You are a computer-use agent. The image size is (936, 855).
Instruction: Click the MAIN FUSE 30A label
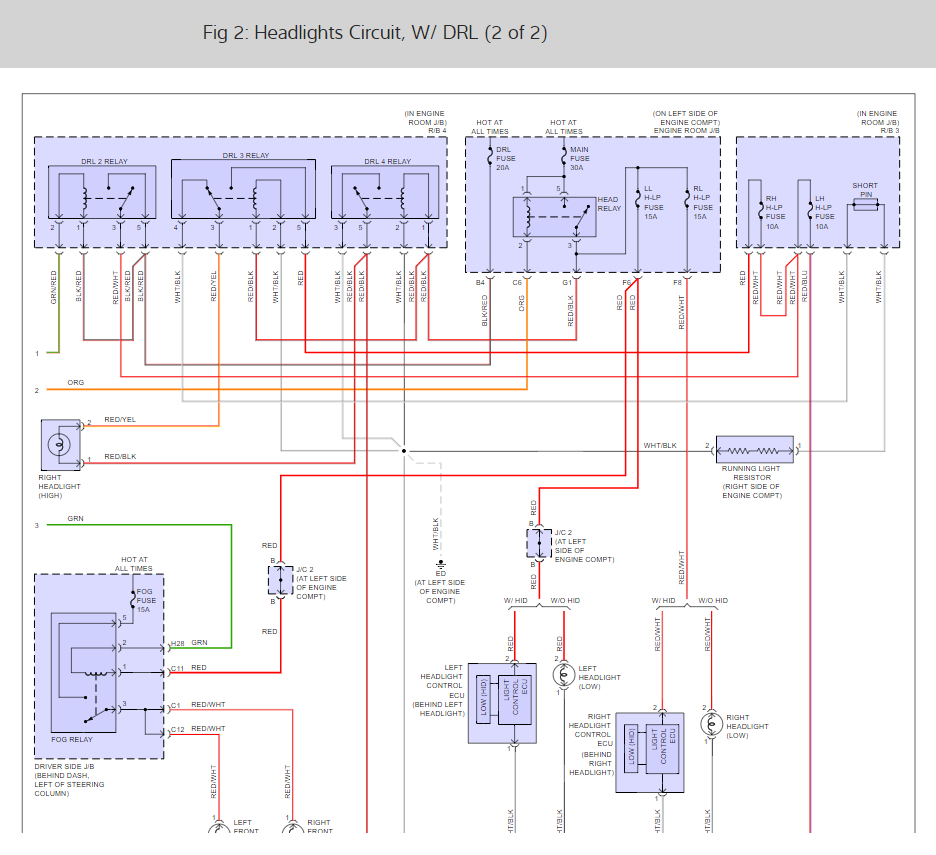point(580,159)
